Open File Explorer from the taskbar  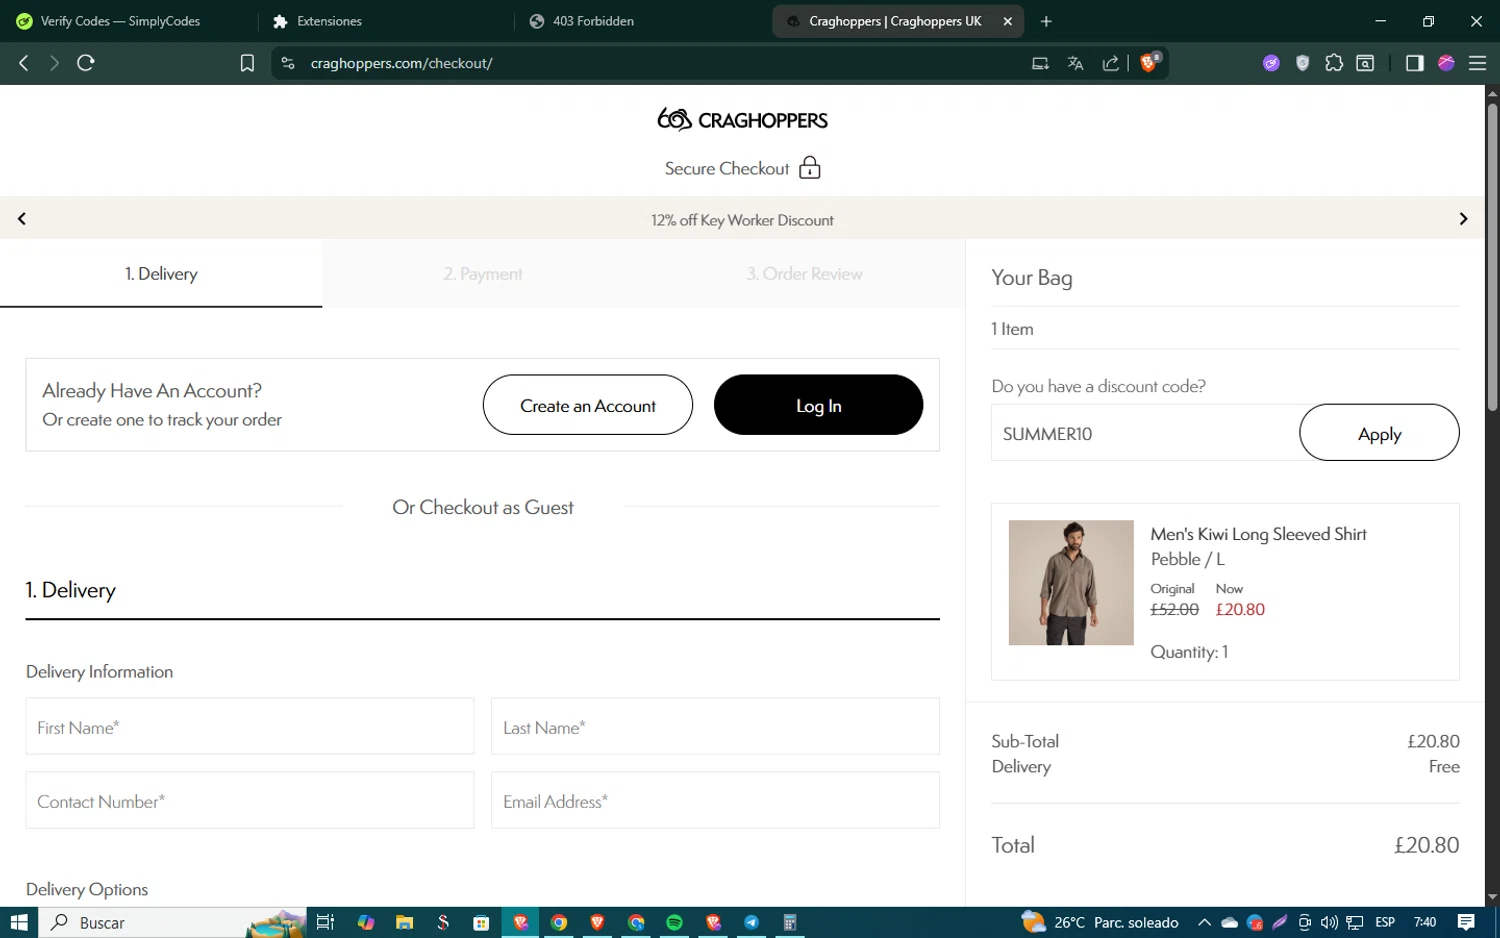pyautogui.click(x=404, y=922)
